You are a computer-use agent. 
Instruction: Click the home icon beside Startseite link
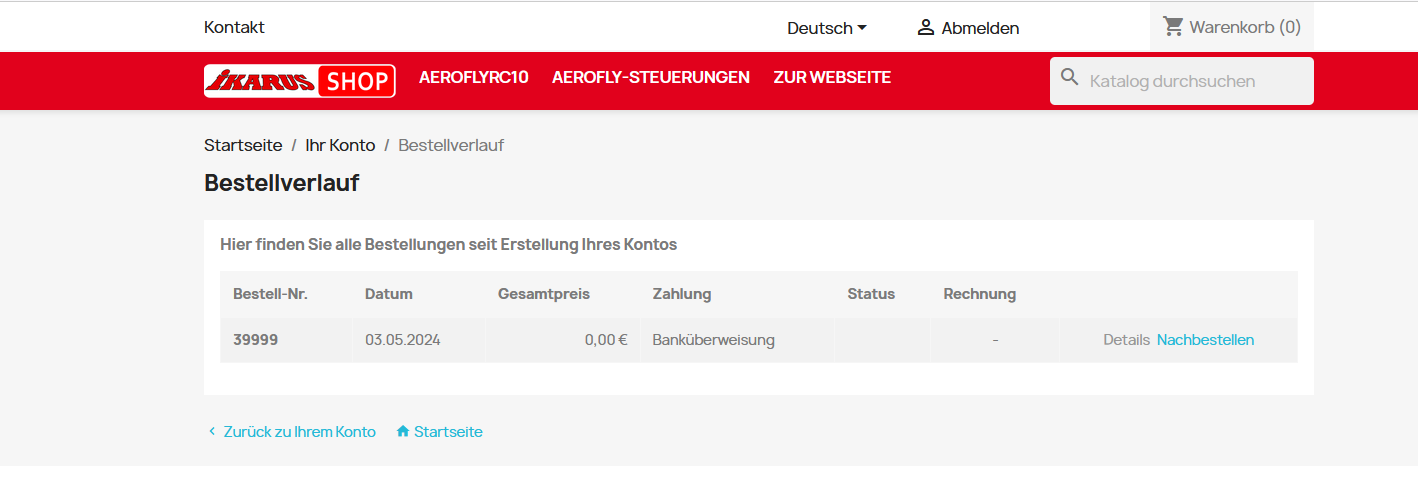[x=403, y=432]
